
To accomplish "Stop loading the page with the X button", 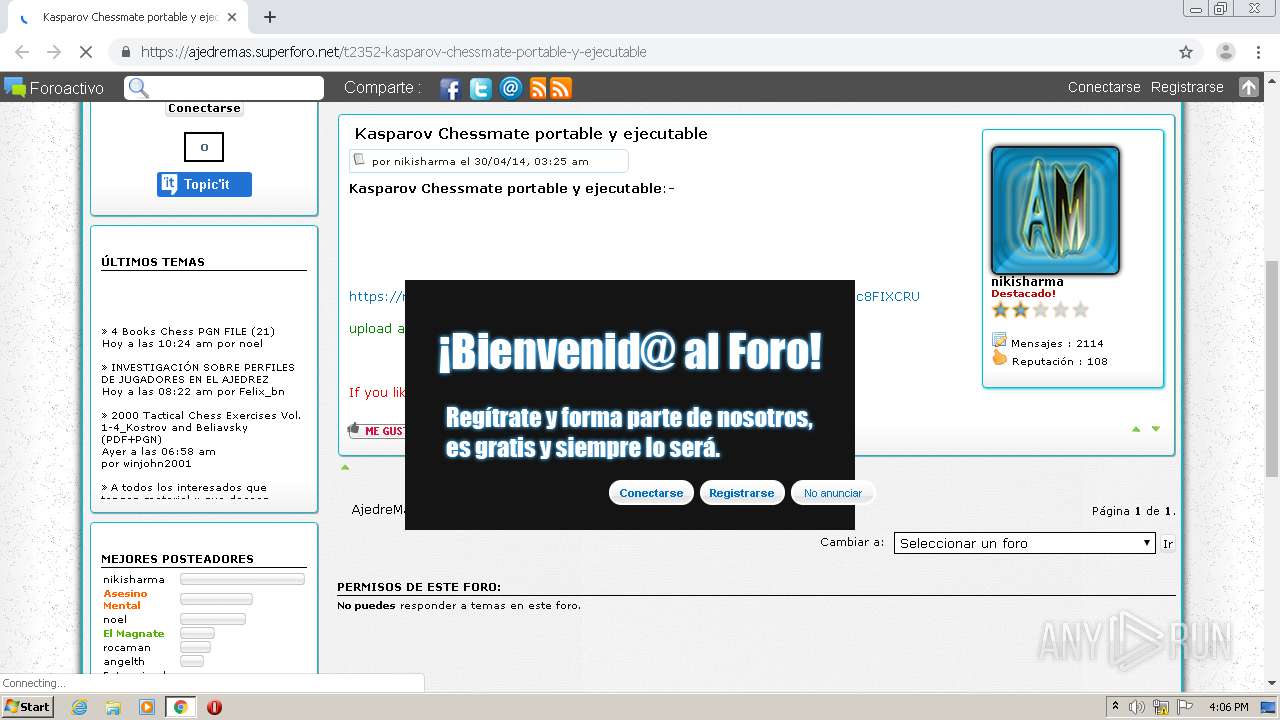I will click(86, 52).
